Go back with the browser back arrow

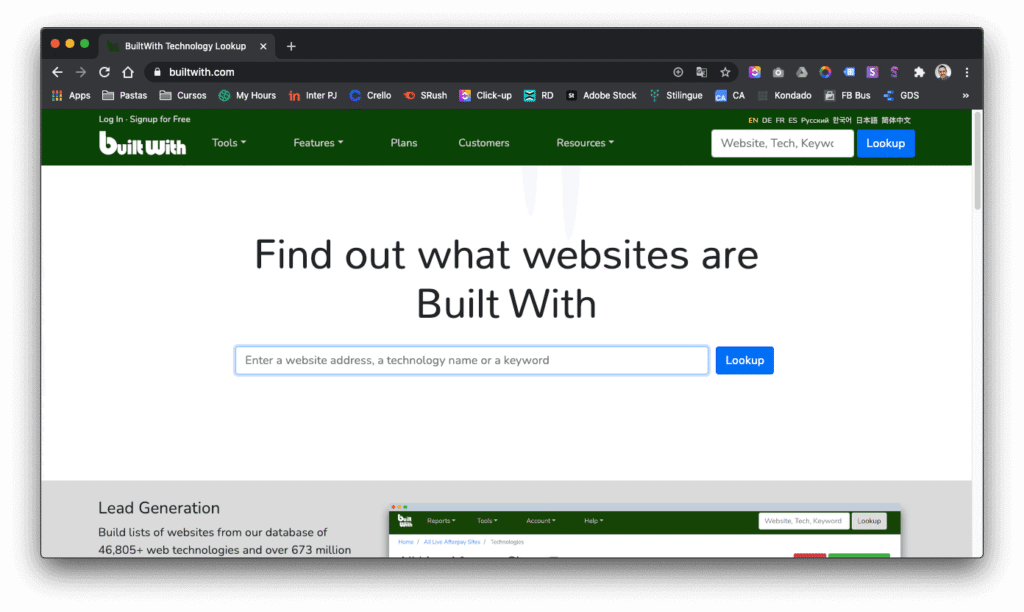[57, 72]
